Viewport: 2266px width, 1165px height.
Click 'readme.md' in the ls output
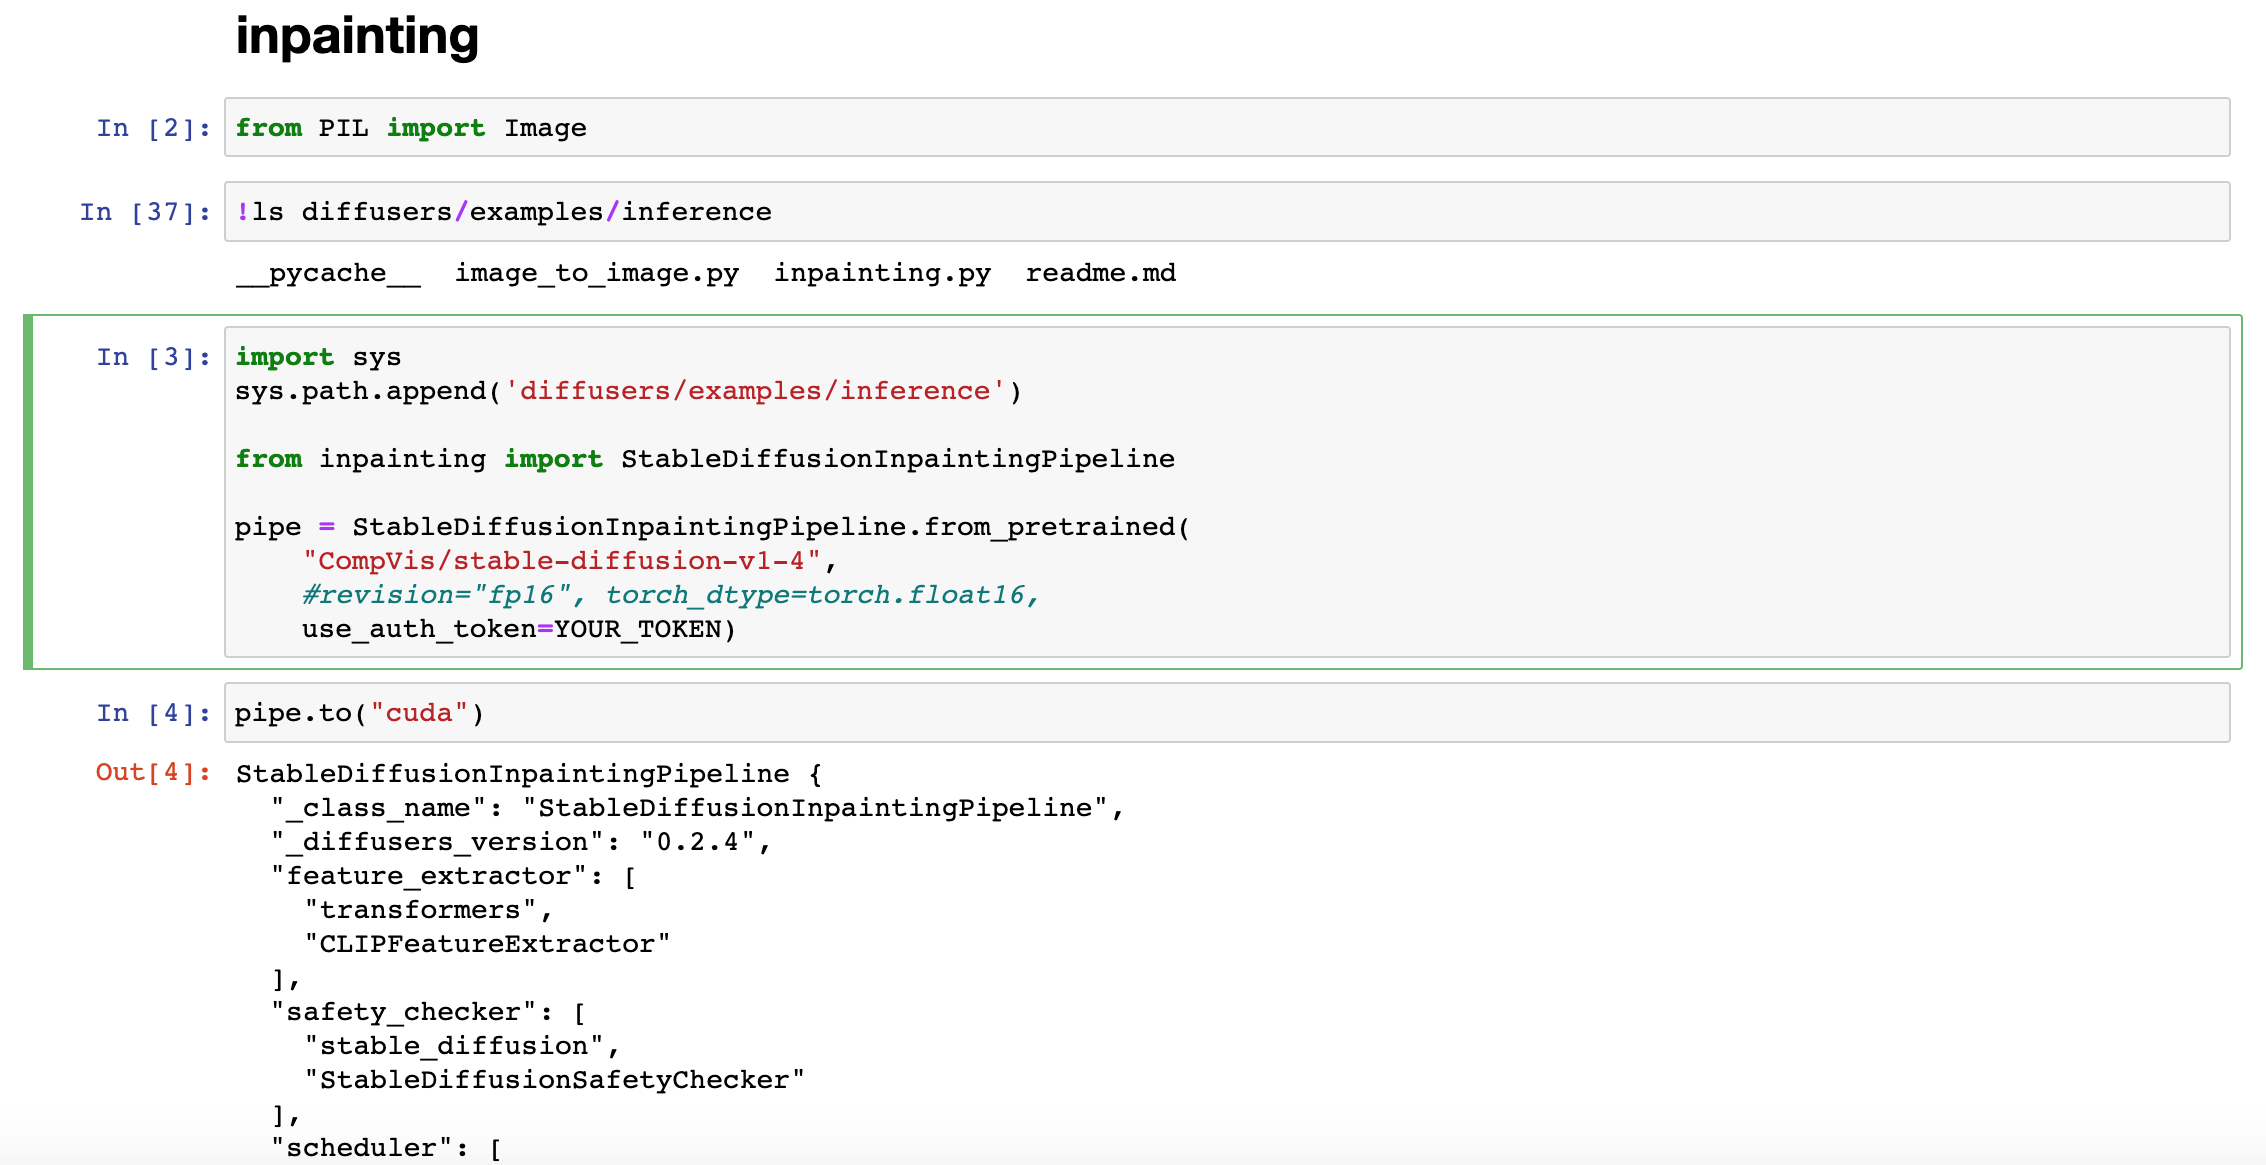coord(1100,273)
